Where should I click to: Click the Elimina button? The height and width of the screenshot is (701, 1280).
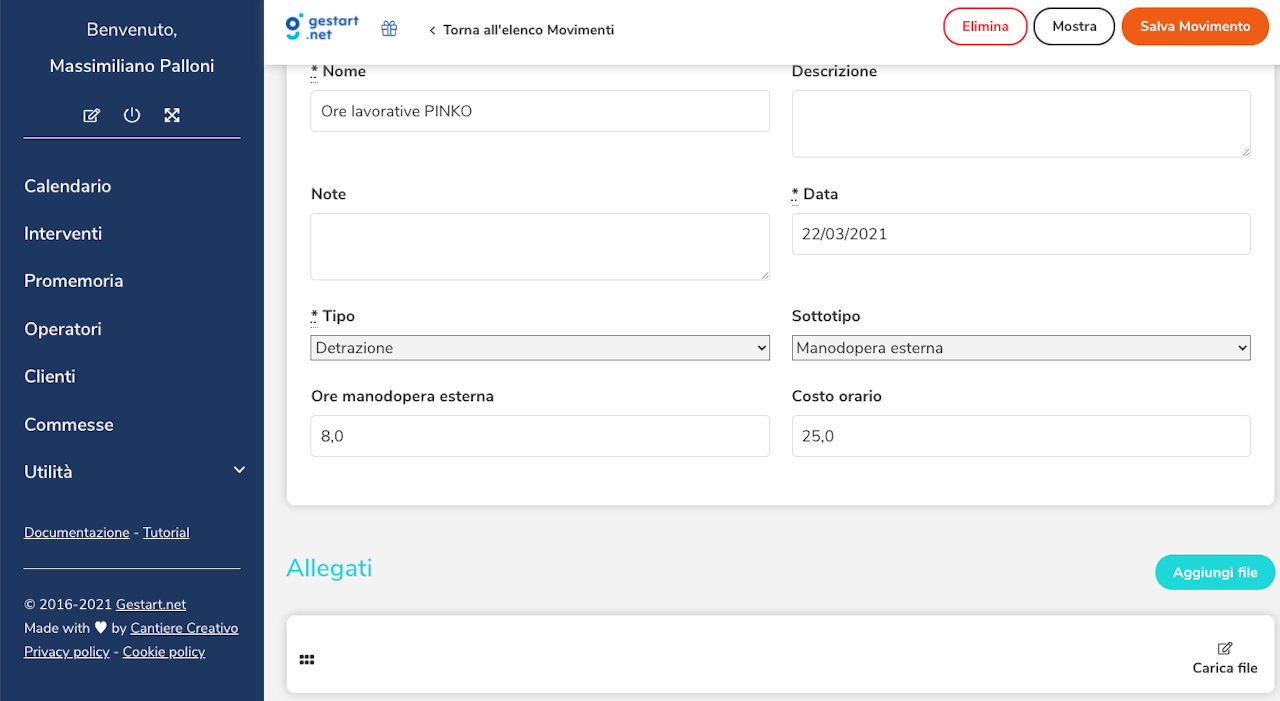click(985, 27)
